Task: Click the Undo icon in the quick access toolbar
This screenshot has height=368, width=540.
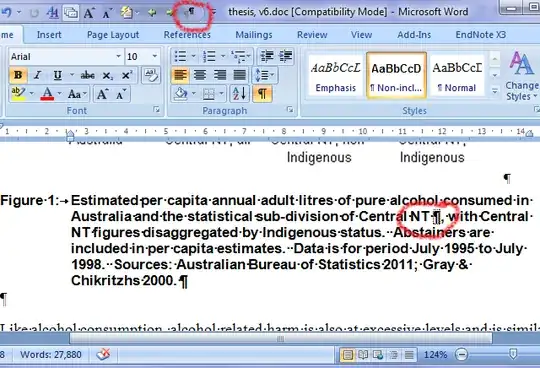Action: pos(7,12)
